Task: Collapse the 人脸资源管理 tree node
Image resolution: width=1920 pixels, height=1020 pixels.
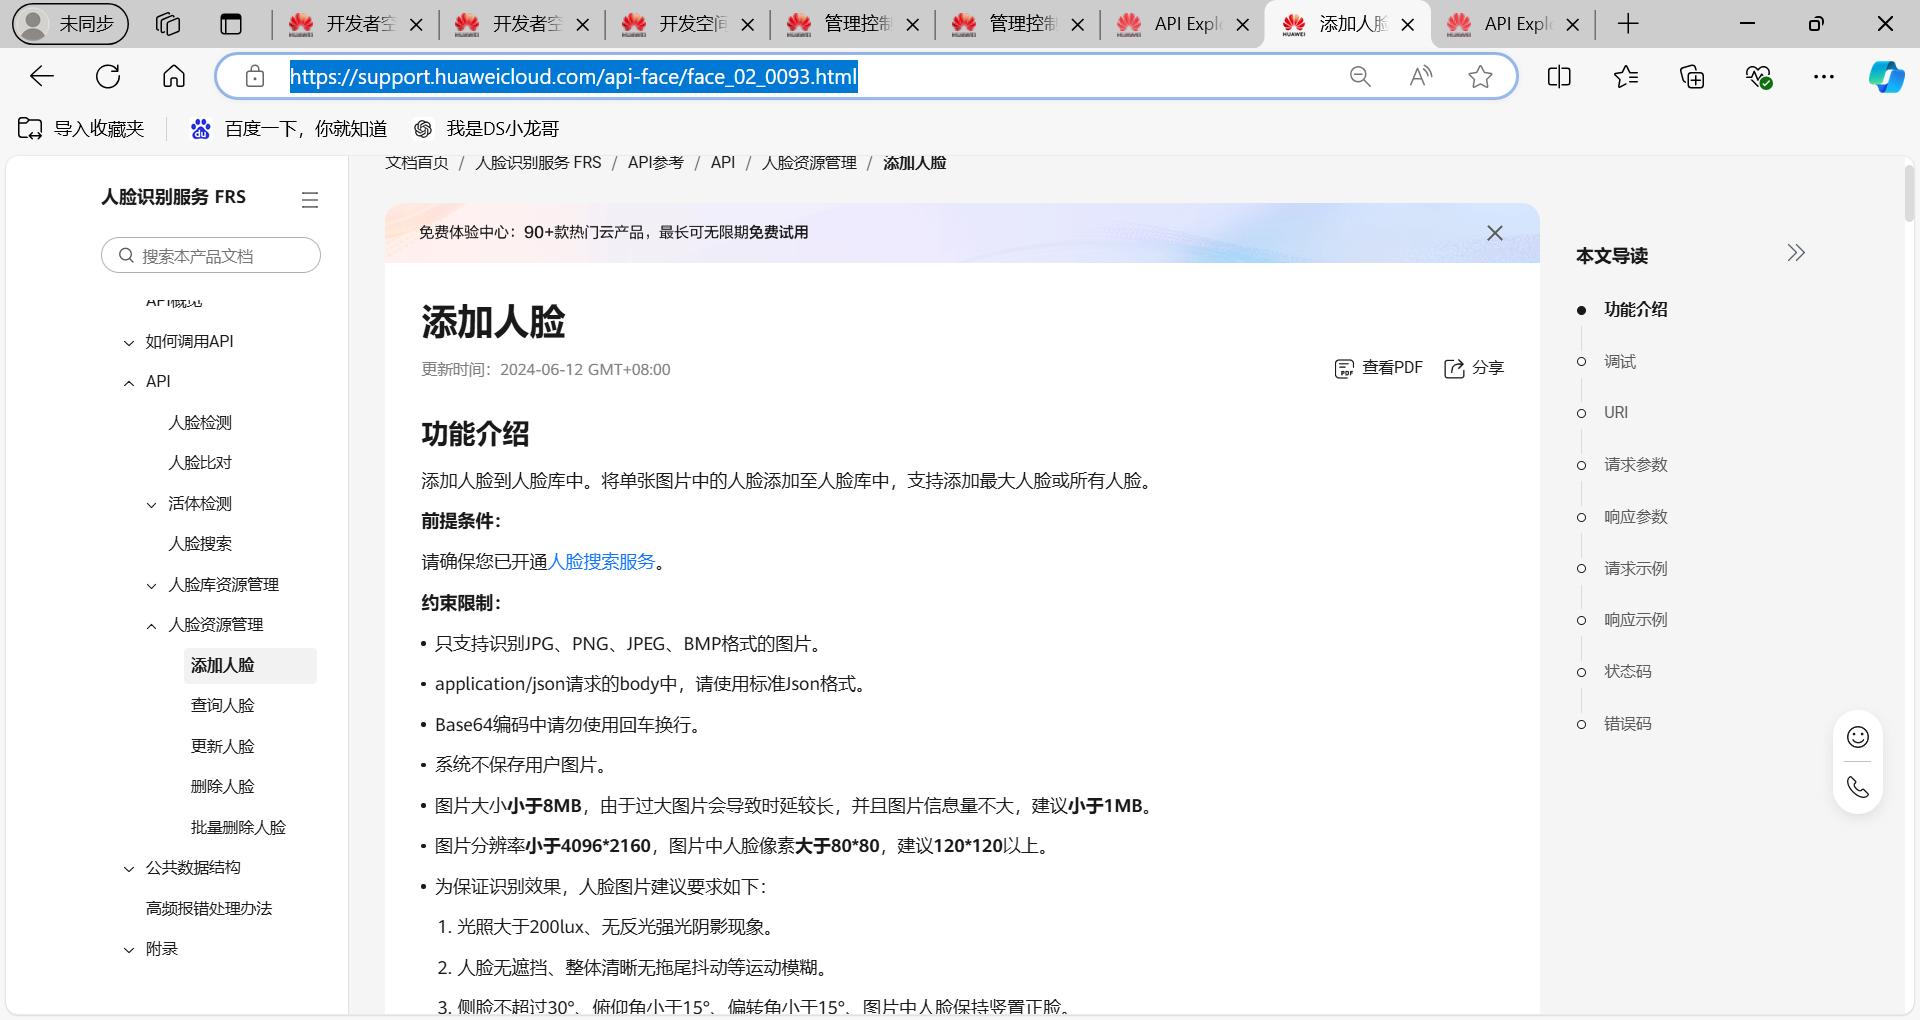Action: (152, 626)
